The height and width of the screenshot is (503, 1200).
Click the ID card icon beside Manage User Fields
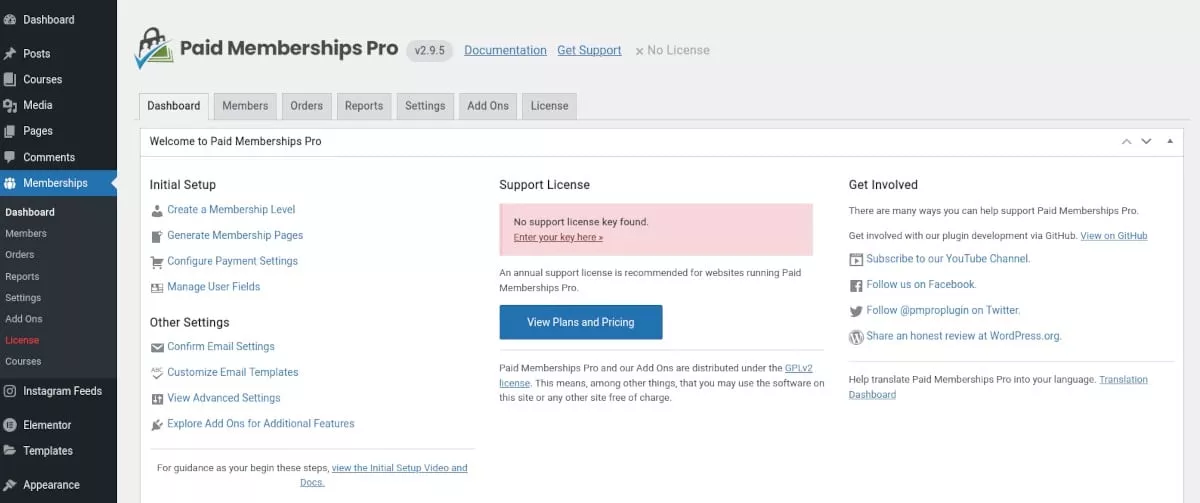[157, 288]
